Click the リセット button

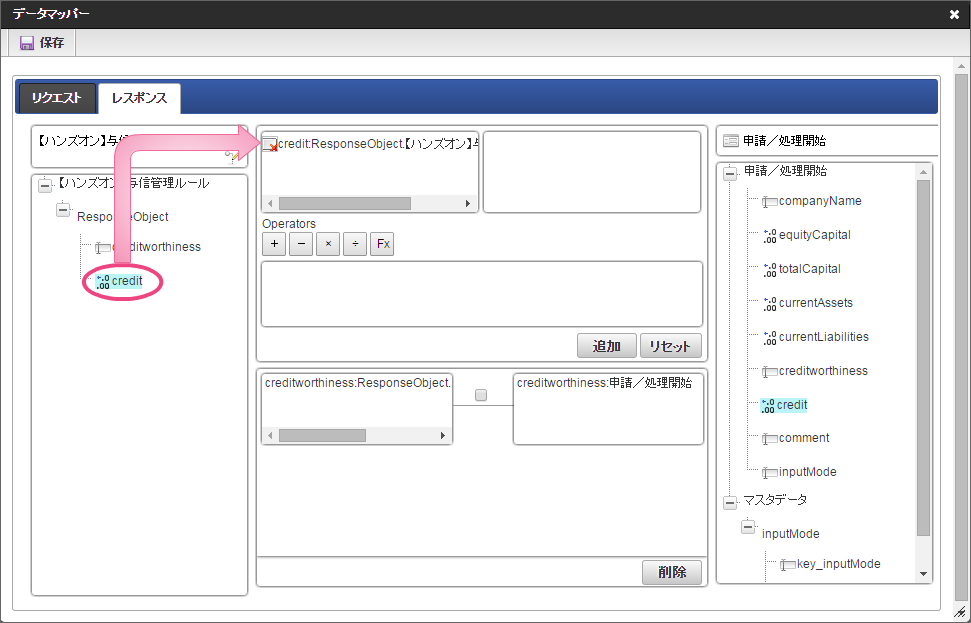point(670,346)
